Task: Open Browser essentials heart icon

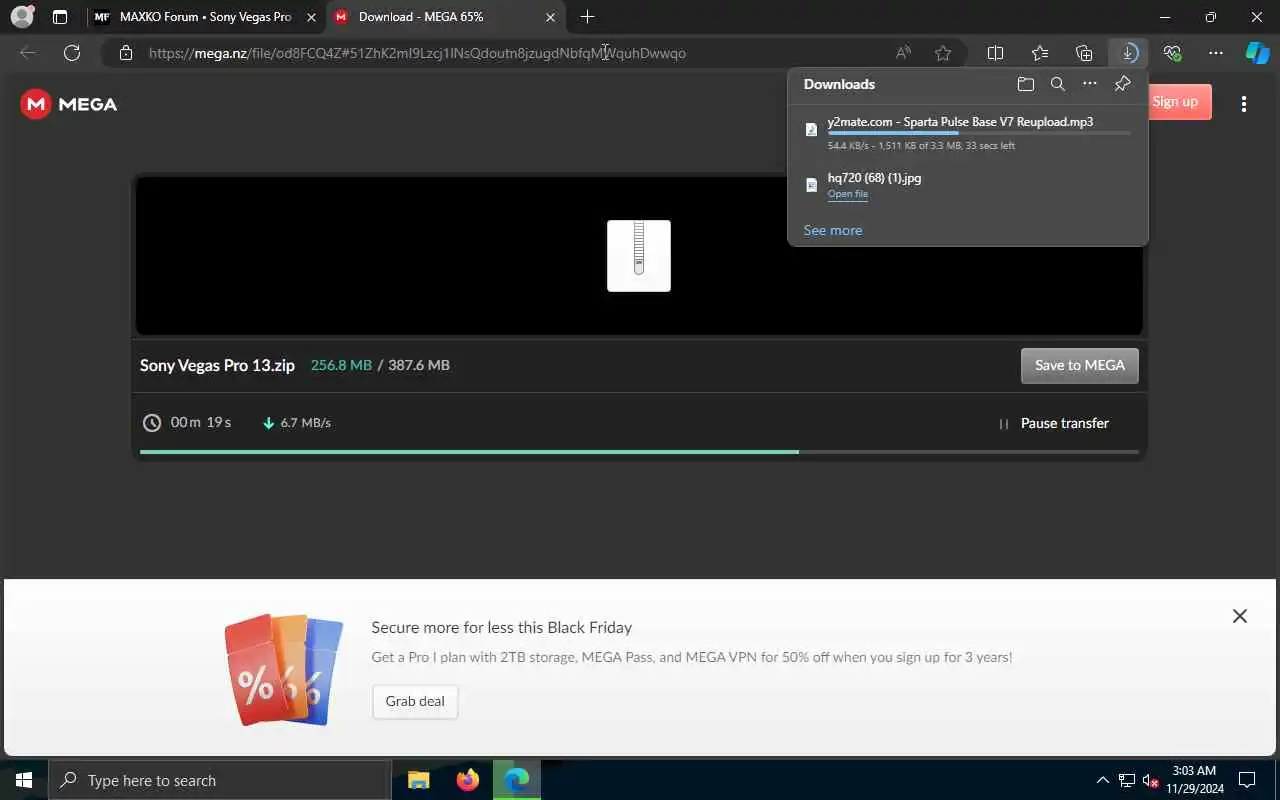Action: 1172,53
